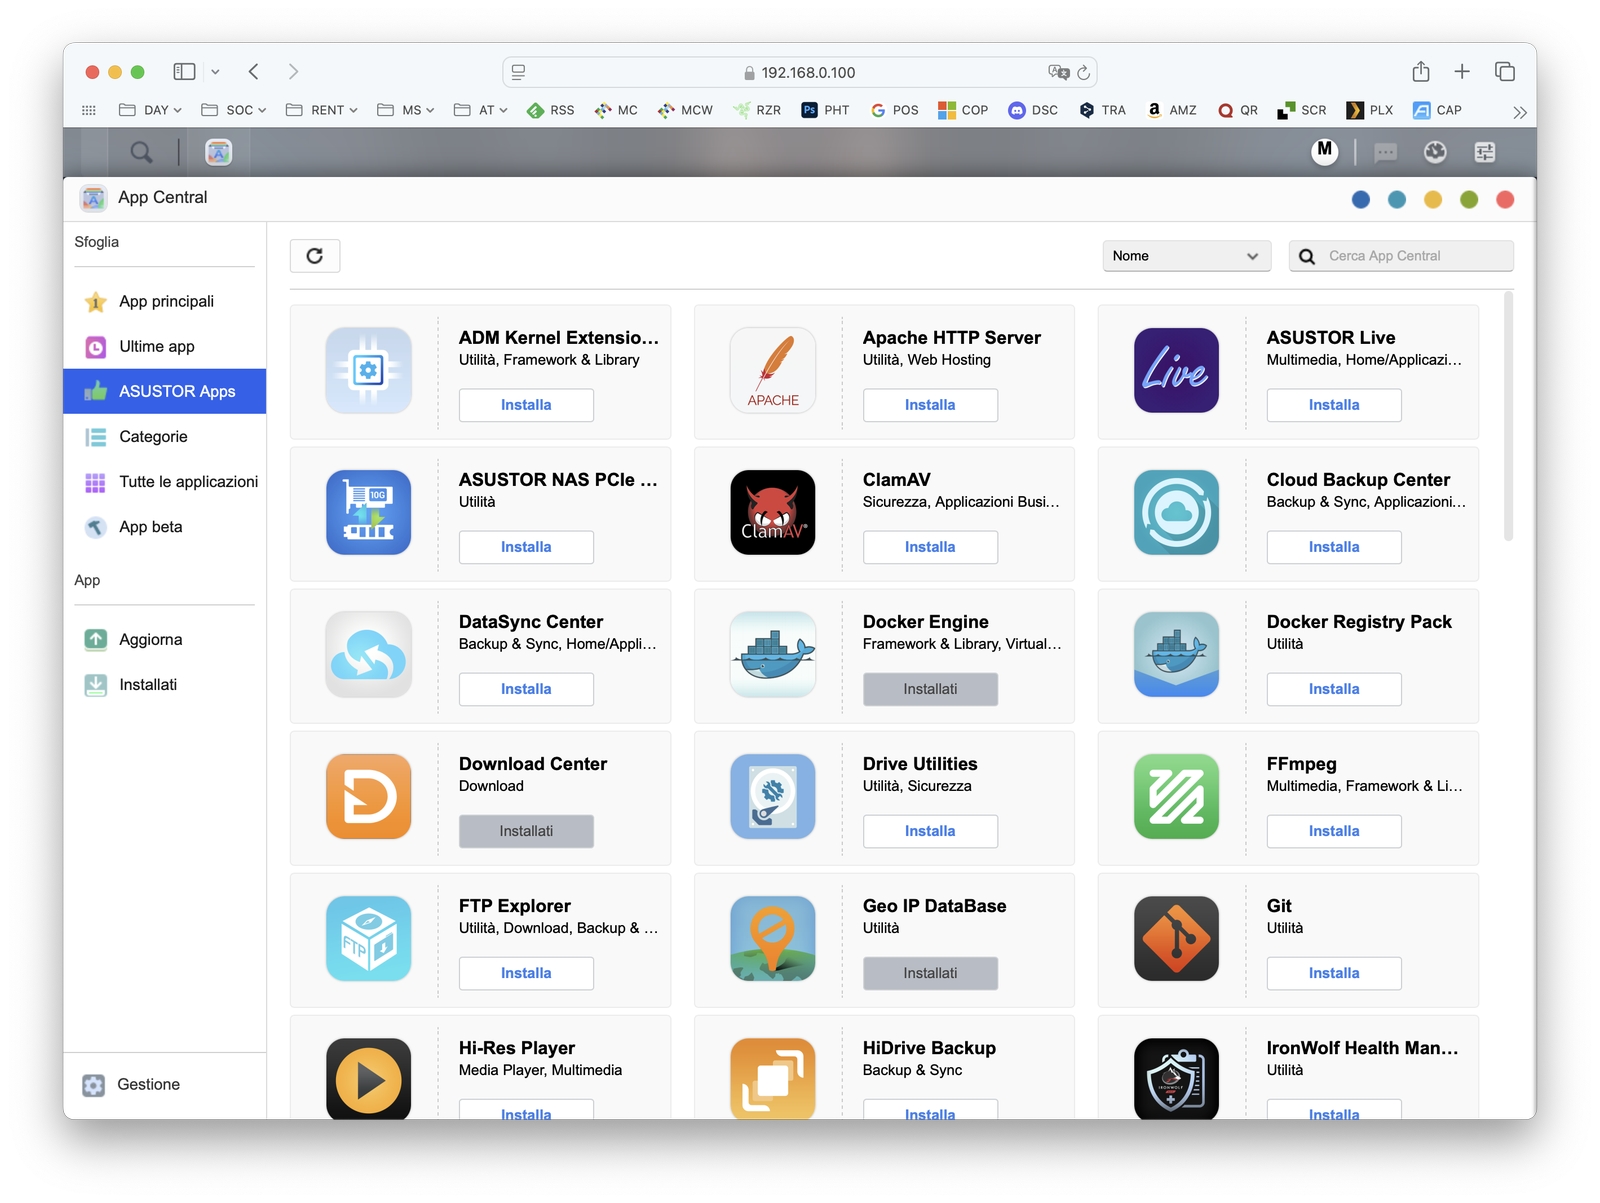Image resolution: width=1600 pixels, height=1203 pixels.
Task: Open Safari share menu
Action: pyautogui.click(x=1421, y=71)
